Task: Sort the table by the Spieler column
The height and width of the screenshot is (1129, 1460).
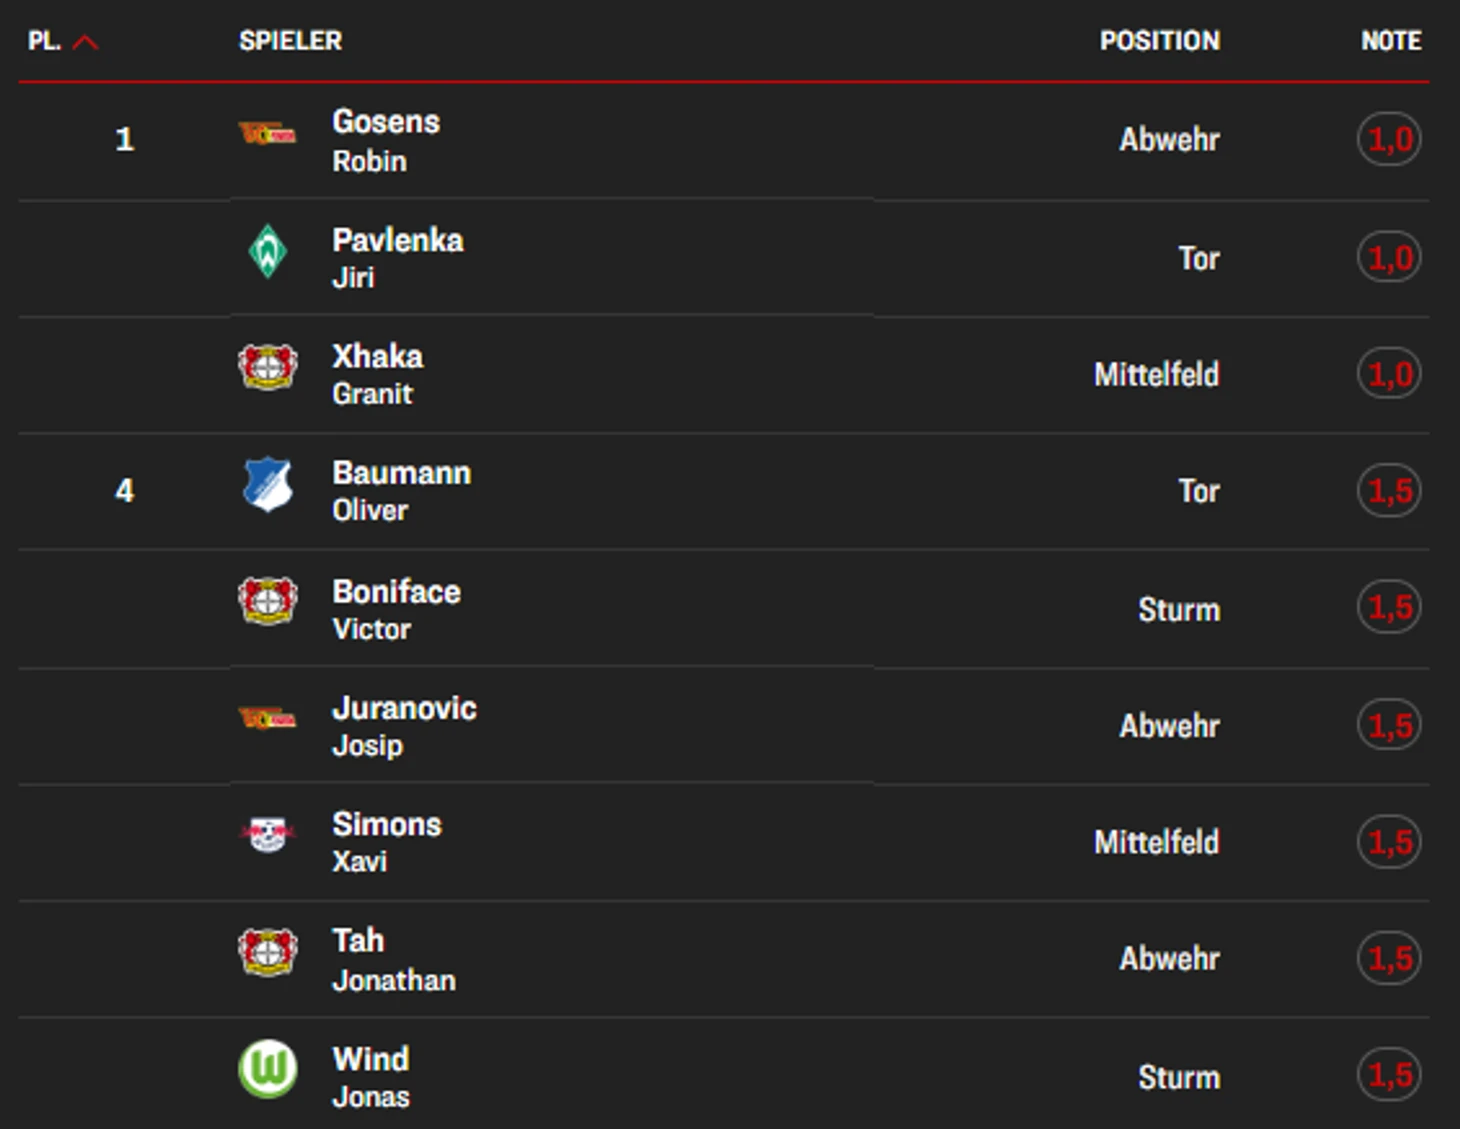Action: pyautogui.click(x=290, y=41)
